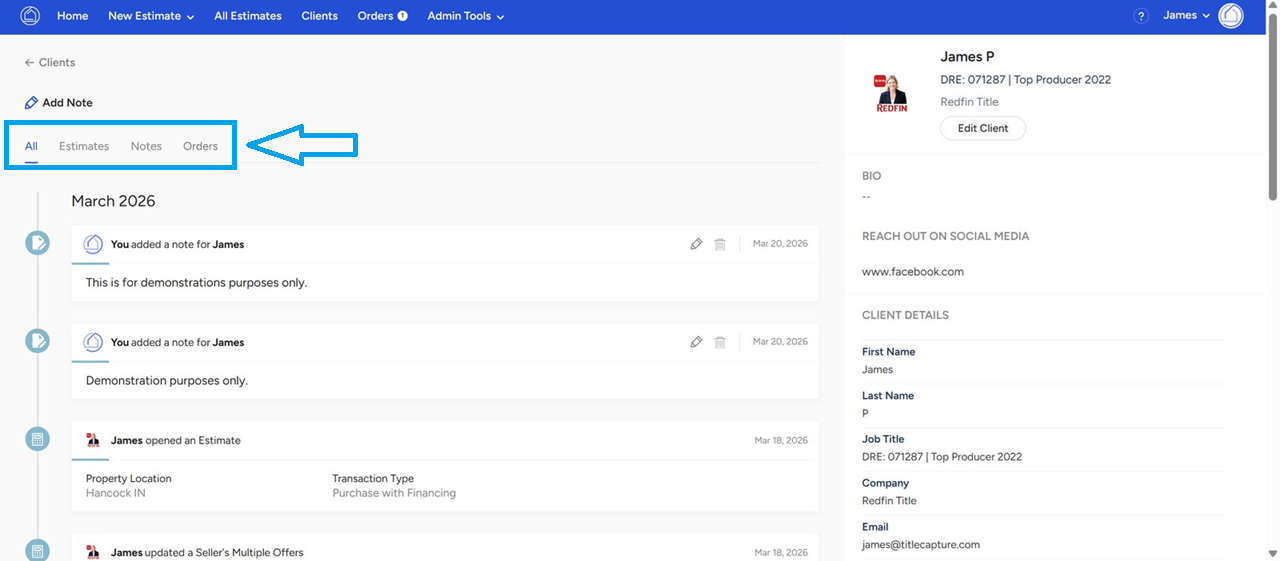Click the "James P" client name heading

point(967,57)
